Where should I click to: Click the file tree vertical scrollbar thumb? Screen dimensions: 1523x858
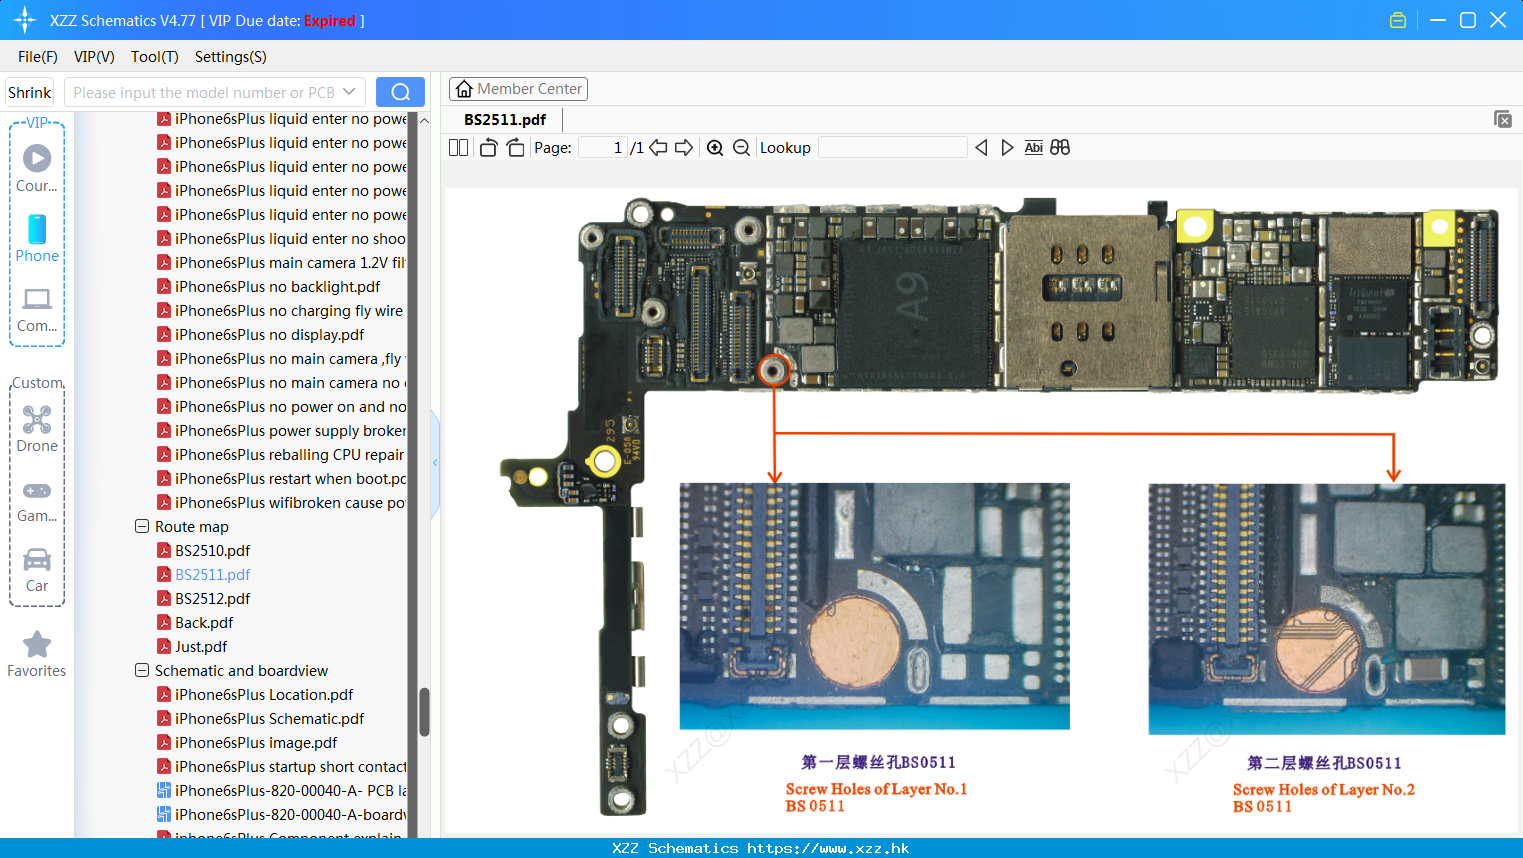pyautogui.click(x=424, y=711)
